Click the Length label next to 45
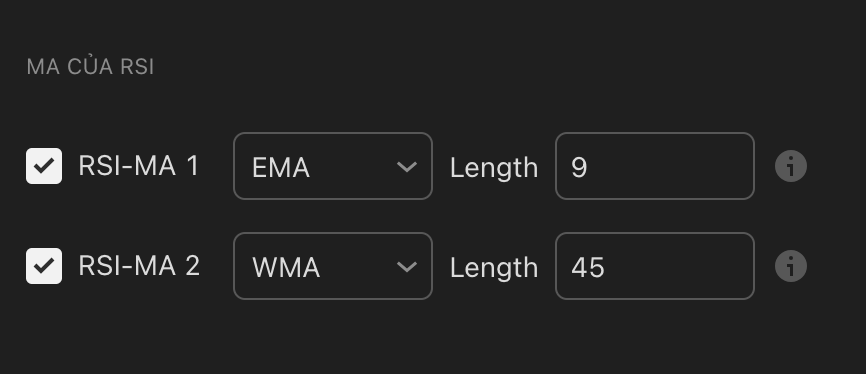 coord(494,267)
